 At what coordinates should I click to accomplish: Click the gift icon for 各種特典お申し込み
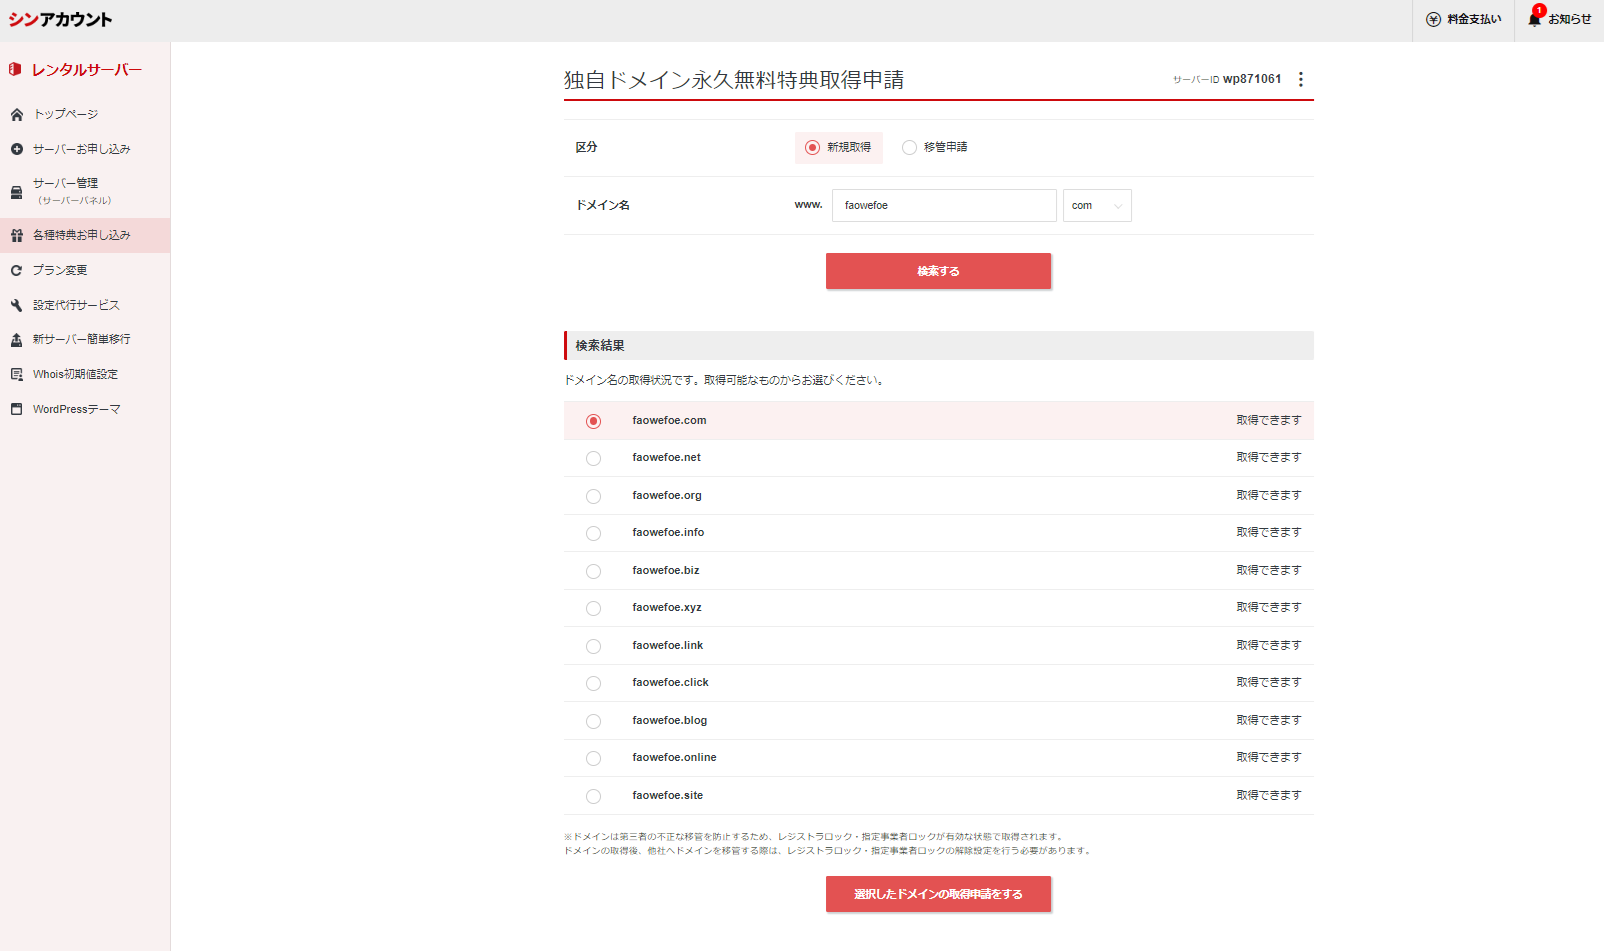click(x=17, y=236)
